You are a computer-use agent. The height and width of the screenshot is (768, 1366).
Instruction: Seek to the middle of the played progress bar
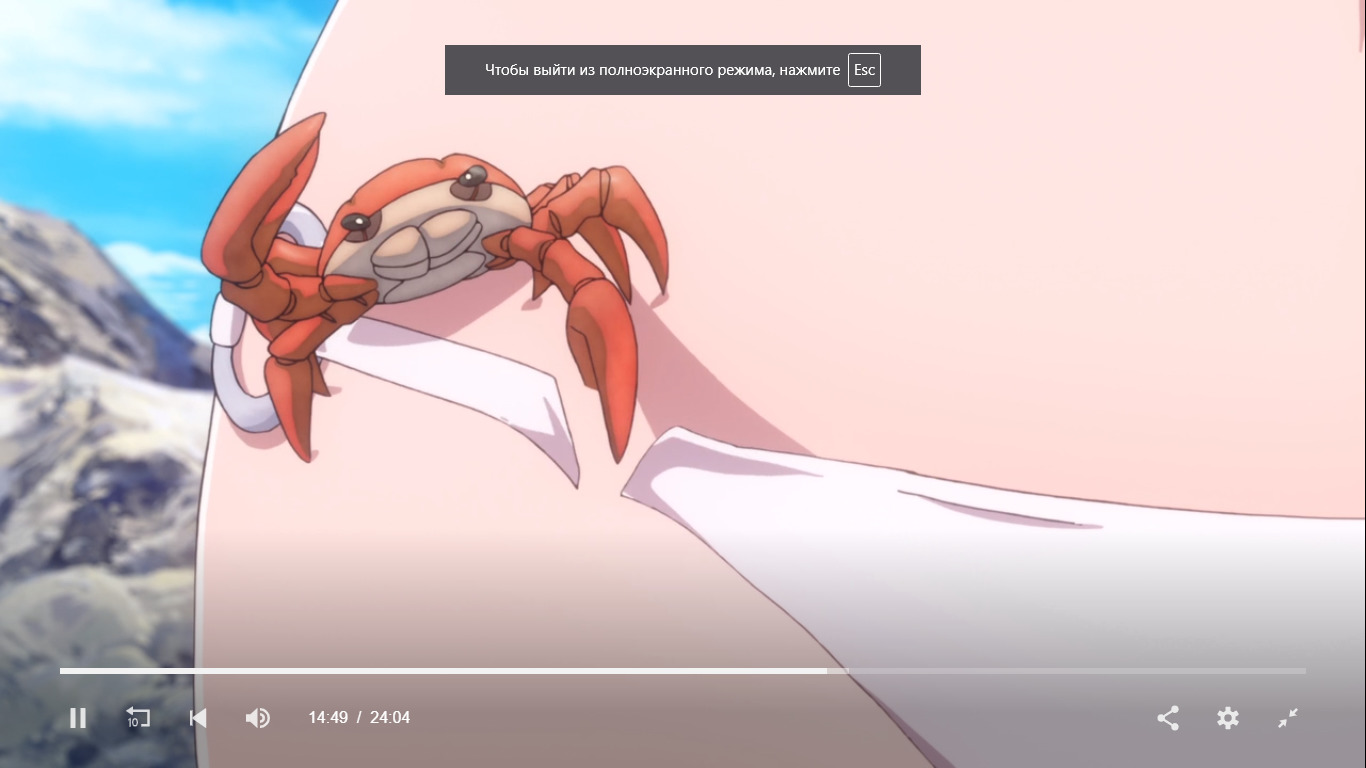(443, 671)
